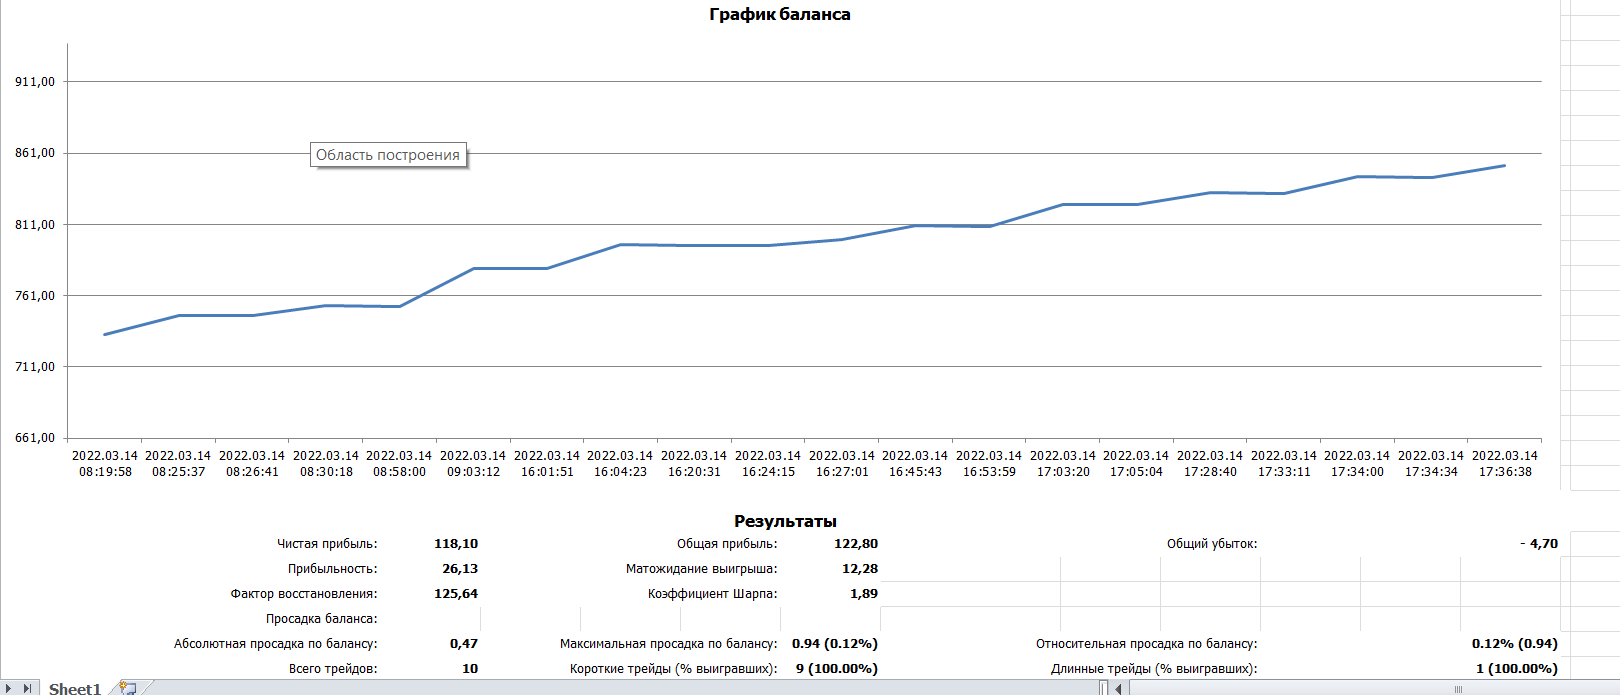This screenshot has width=1620, height=695.
Task: Click the 08:30:18 date axis label
Action: tap(326, 464)
